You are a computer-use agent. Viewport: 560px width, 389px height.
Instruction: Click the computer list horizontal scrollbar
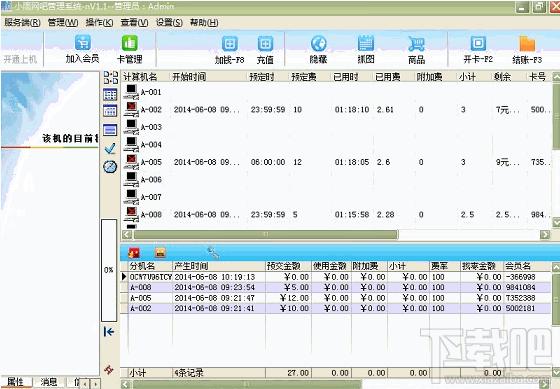(x=336, y=235)
